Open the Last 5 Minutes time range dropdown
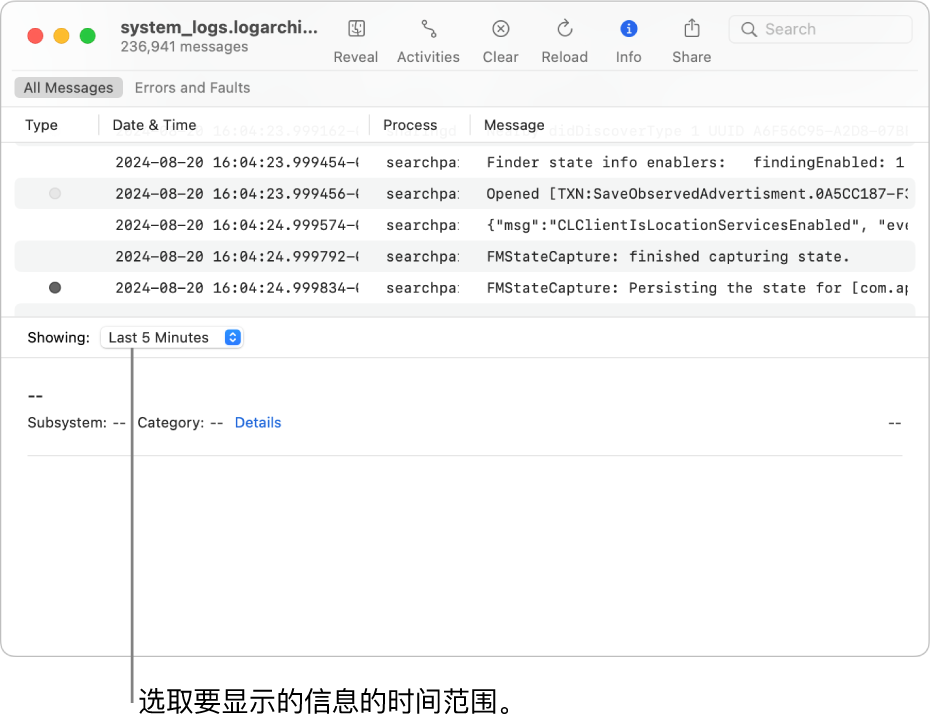931x721 pixels. [172, 338]
